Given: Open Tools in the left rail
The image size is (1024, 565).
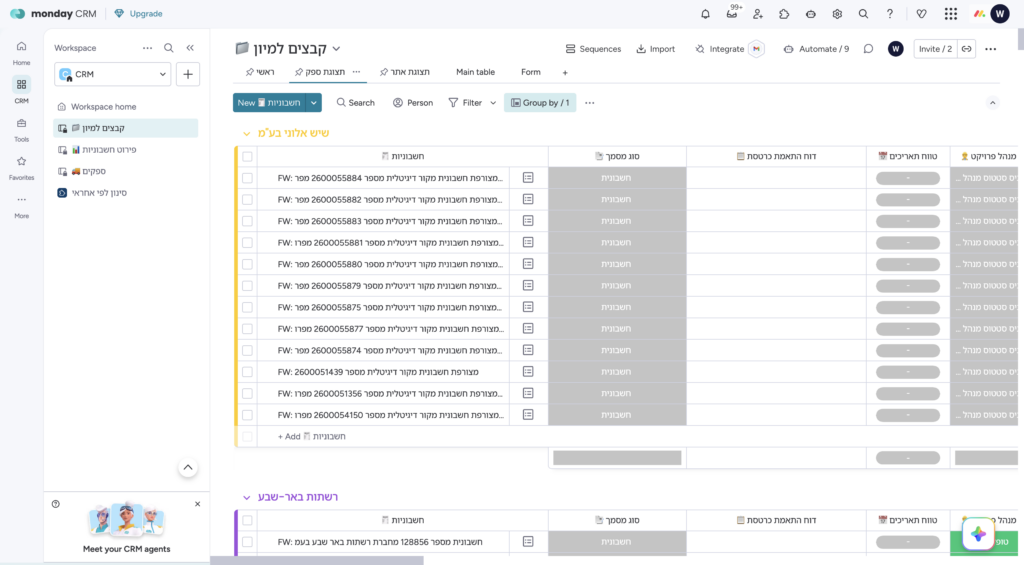Looking at the screenshot, I should coord(22,129).
